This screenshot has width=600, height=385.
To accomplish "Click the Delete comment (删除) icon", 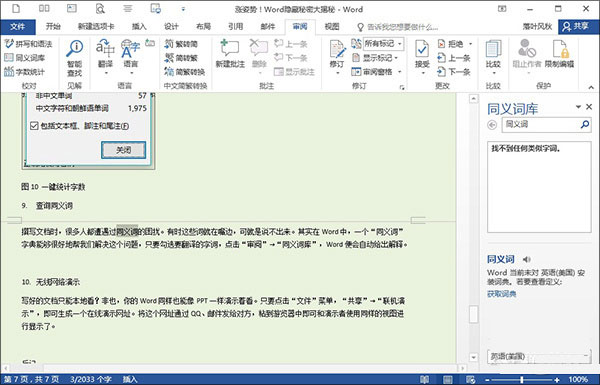I will click(259, 49).
